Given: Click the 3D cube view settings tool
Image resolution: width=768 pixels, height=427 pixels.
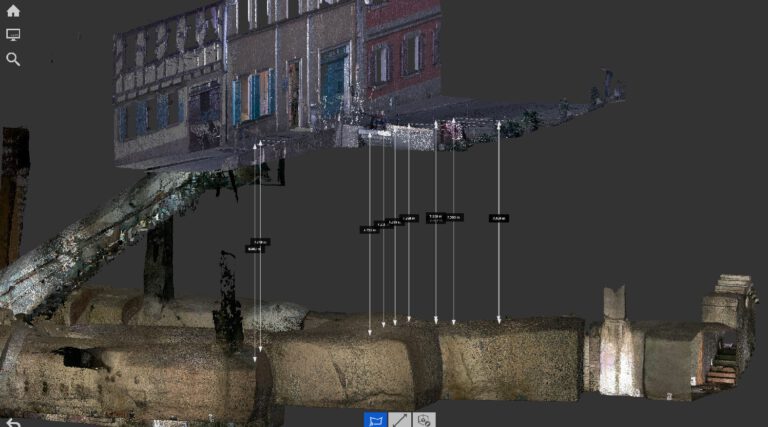Looking at the screenshot, I should [x=424, y=420].
